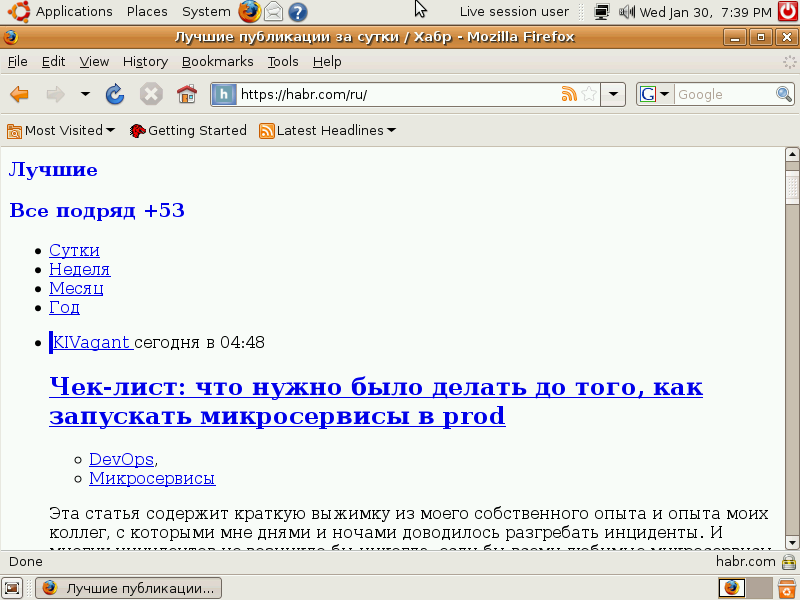
Task: Open the address bar history dropdown
Action: coord(613,94)
